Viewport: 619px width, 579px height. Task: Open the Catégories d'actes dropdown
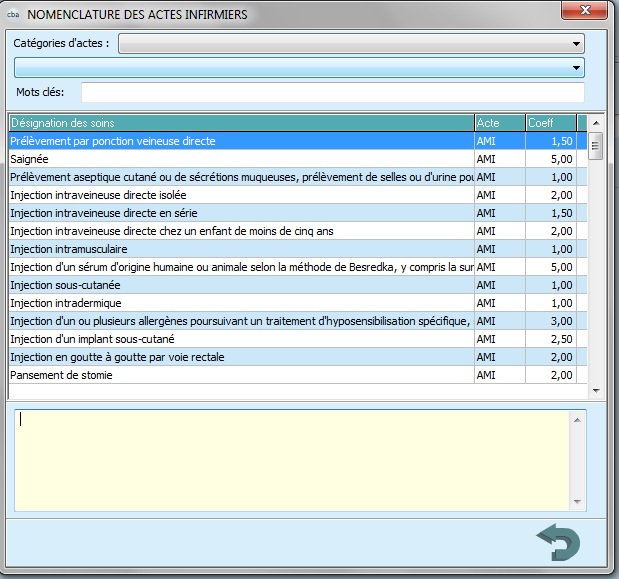[351, 43]
